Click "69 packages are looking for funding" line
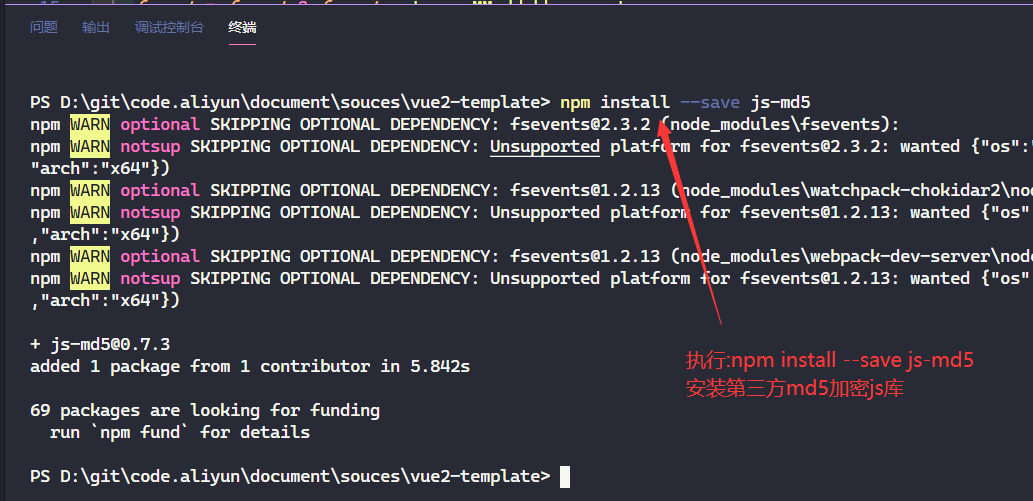This screenshot has width=1033, height=501. pos(205,410)
